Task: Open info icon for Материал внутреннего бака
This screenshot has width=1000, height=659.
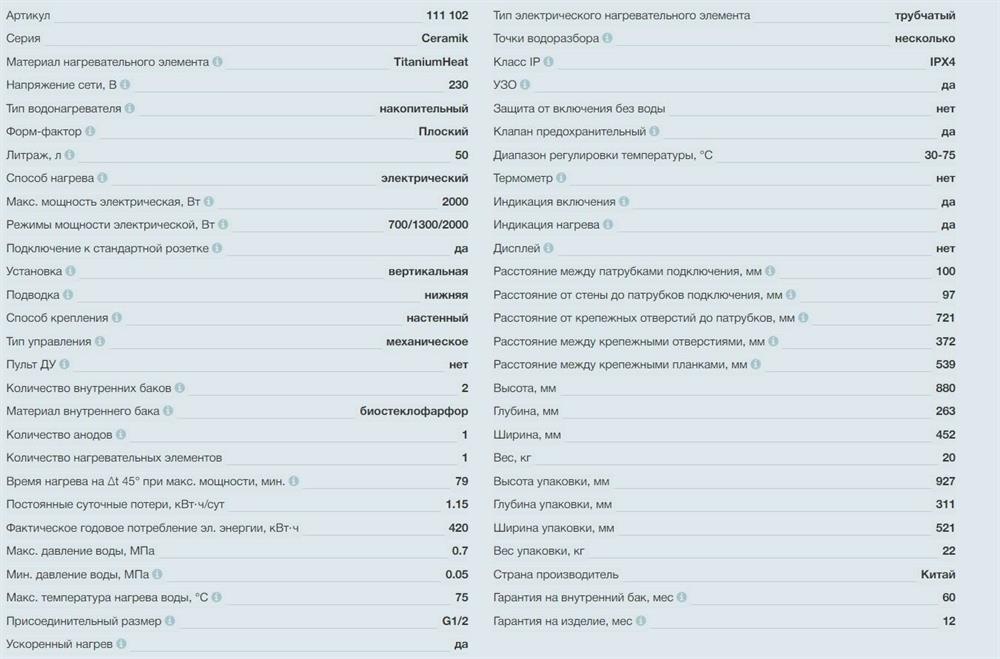Action: [168, 411]
